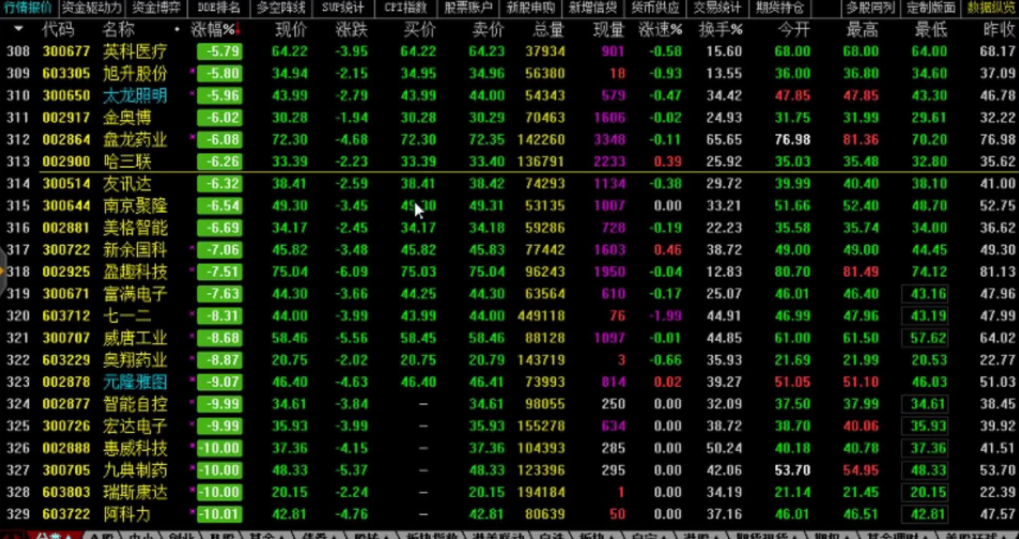This screenshot has height=539, width=1019.
Task: Select stock 美格智能 in the list
Action: (x=135, y=228)
